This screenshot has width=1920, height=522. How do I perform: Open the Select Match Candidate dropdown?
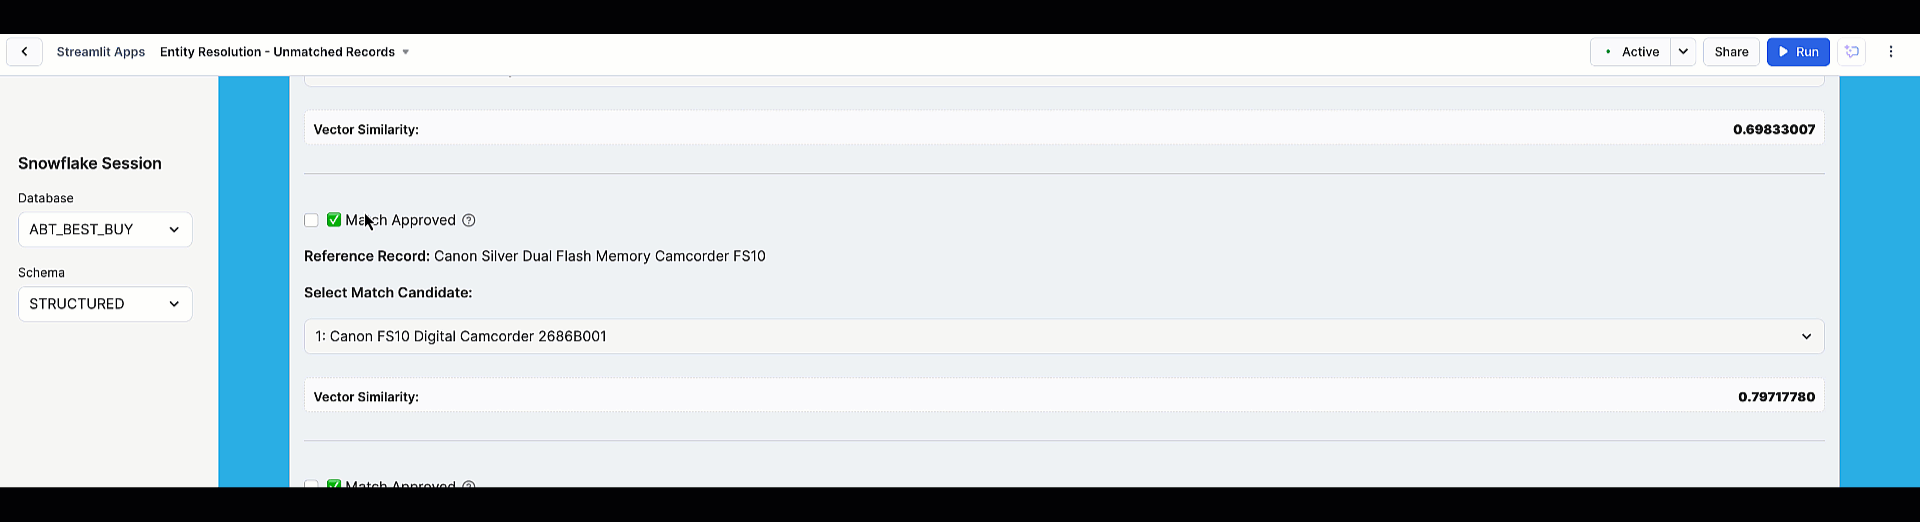(x=1063, y=336)
